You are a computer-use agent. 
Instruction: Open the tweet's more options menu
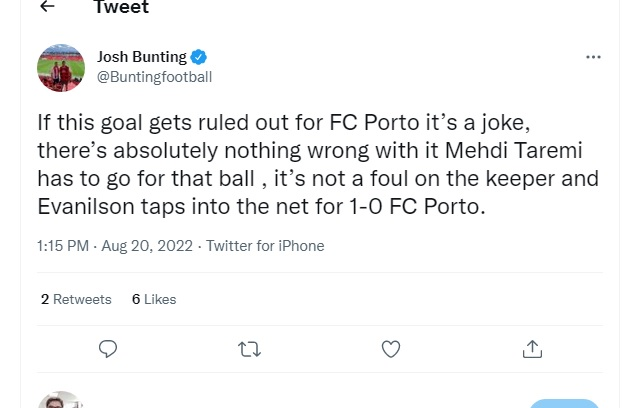[x=593, y=57]
